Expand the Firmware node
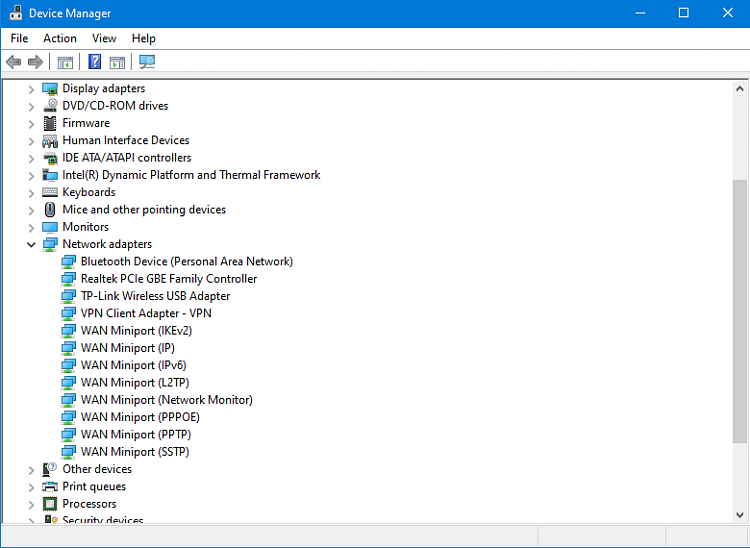This screenshot has width=750, height=548. pos(31,124)
